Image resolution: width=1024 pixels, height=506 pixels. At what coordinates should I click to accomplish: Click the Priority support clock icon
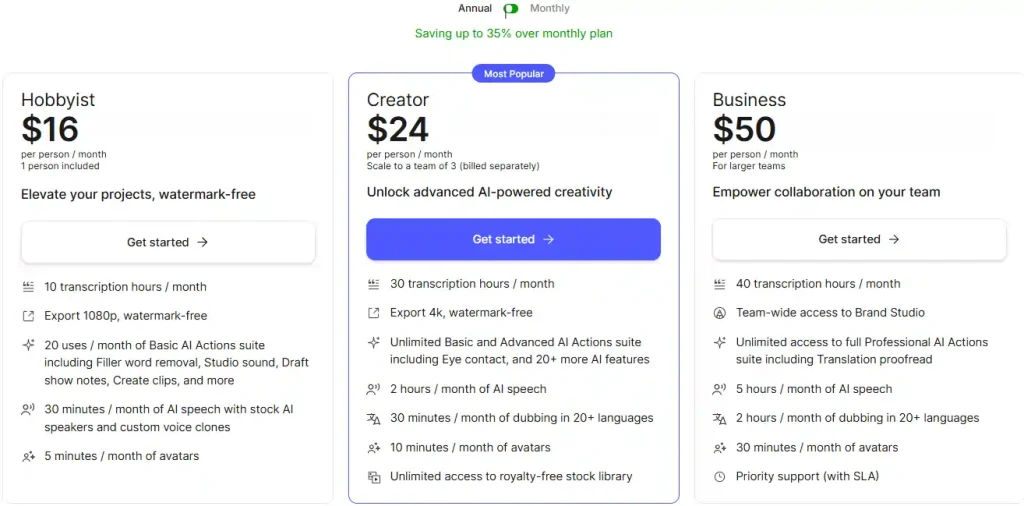tap(719, 477)
